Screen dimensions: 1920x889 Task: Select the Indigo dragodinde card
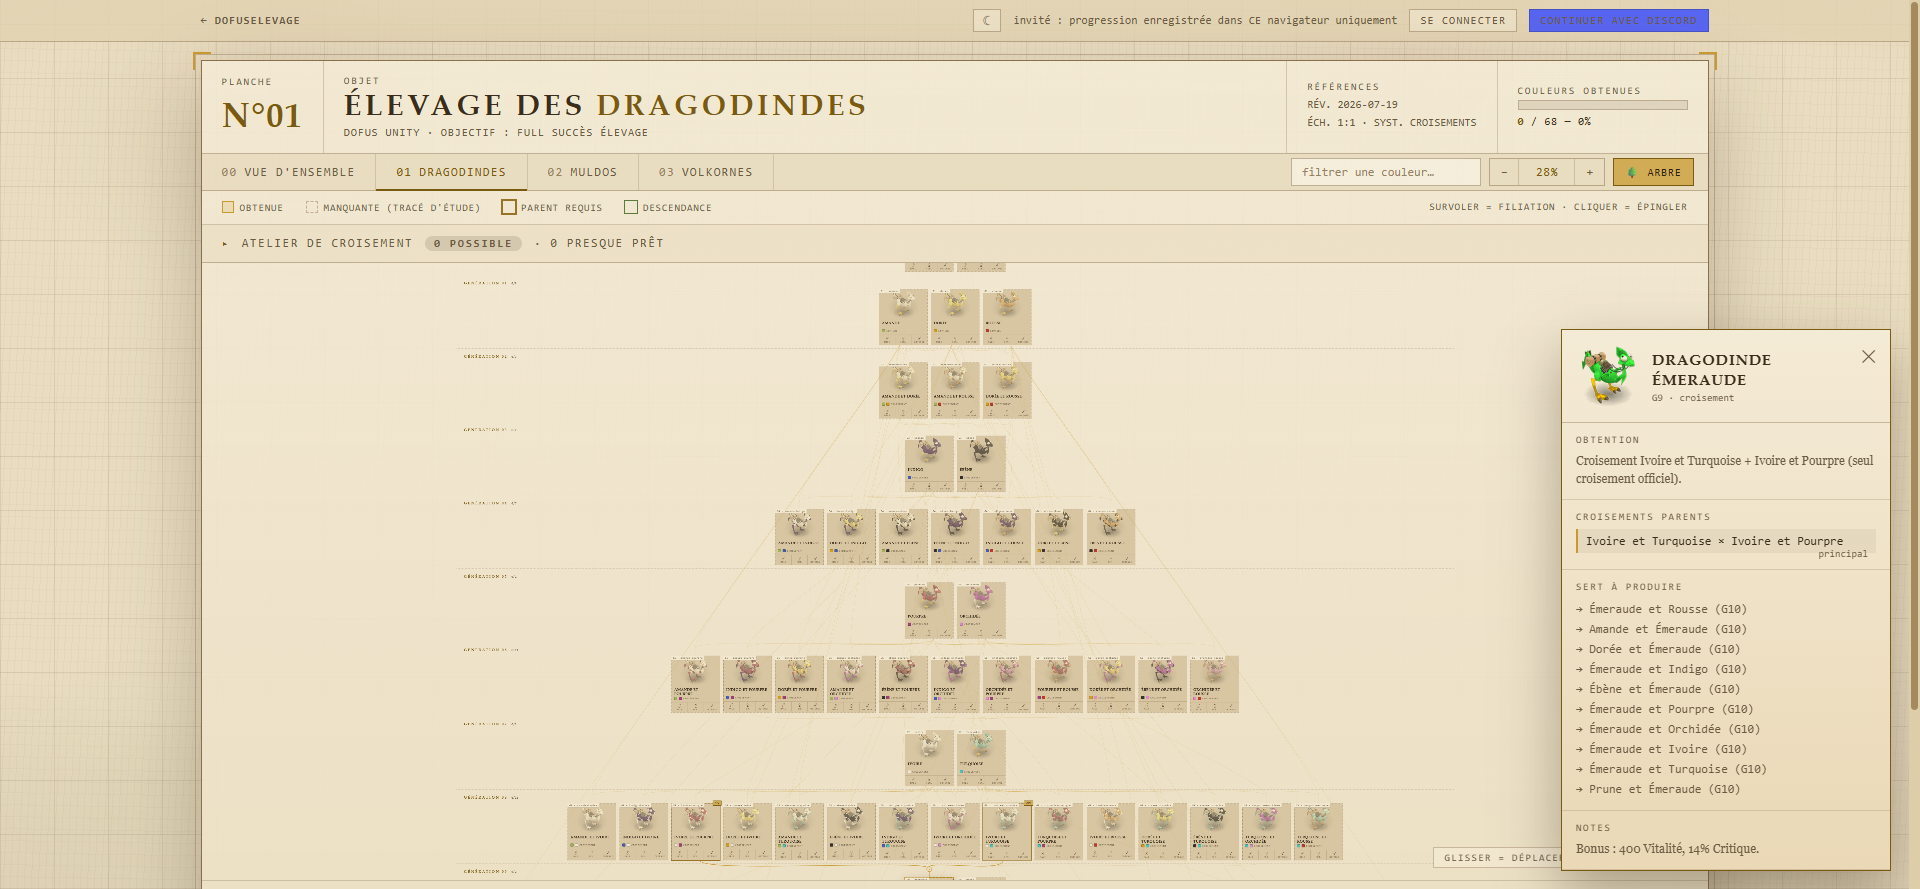(x=929, y=464)
